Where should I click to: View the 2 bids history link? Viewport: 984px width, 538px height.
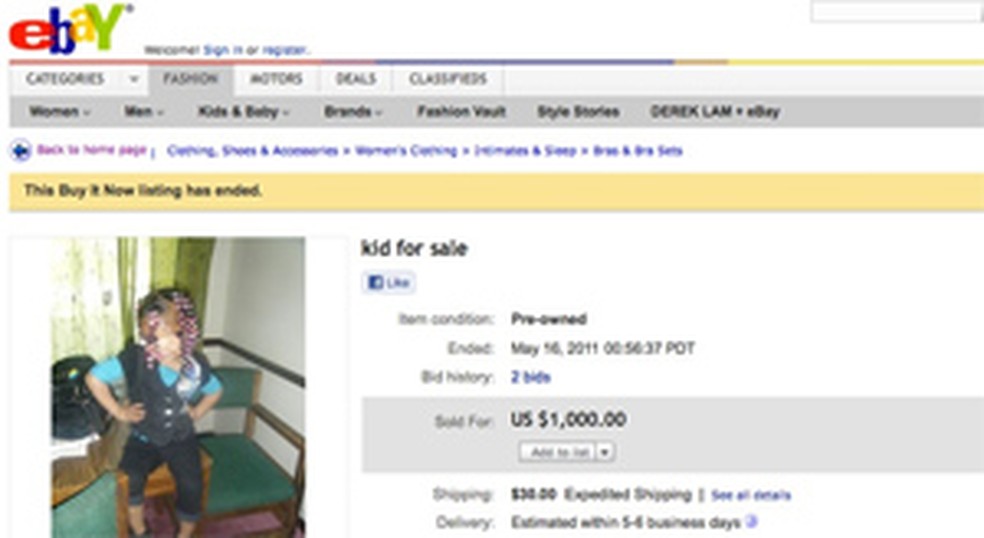pos(530,377)
